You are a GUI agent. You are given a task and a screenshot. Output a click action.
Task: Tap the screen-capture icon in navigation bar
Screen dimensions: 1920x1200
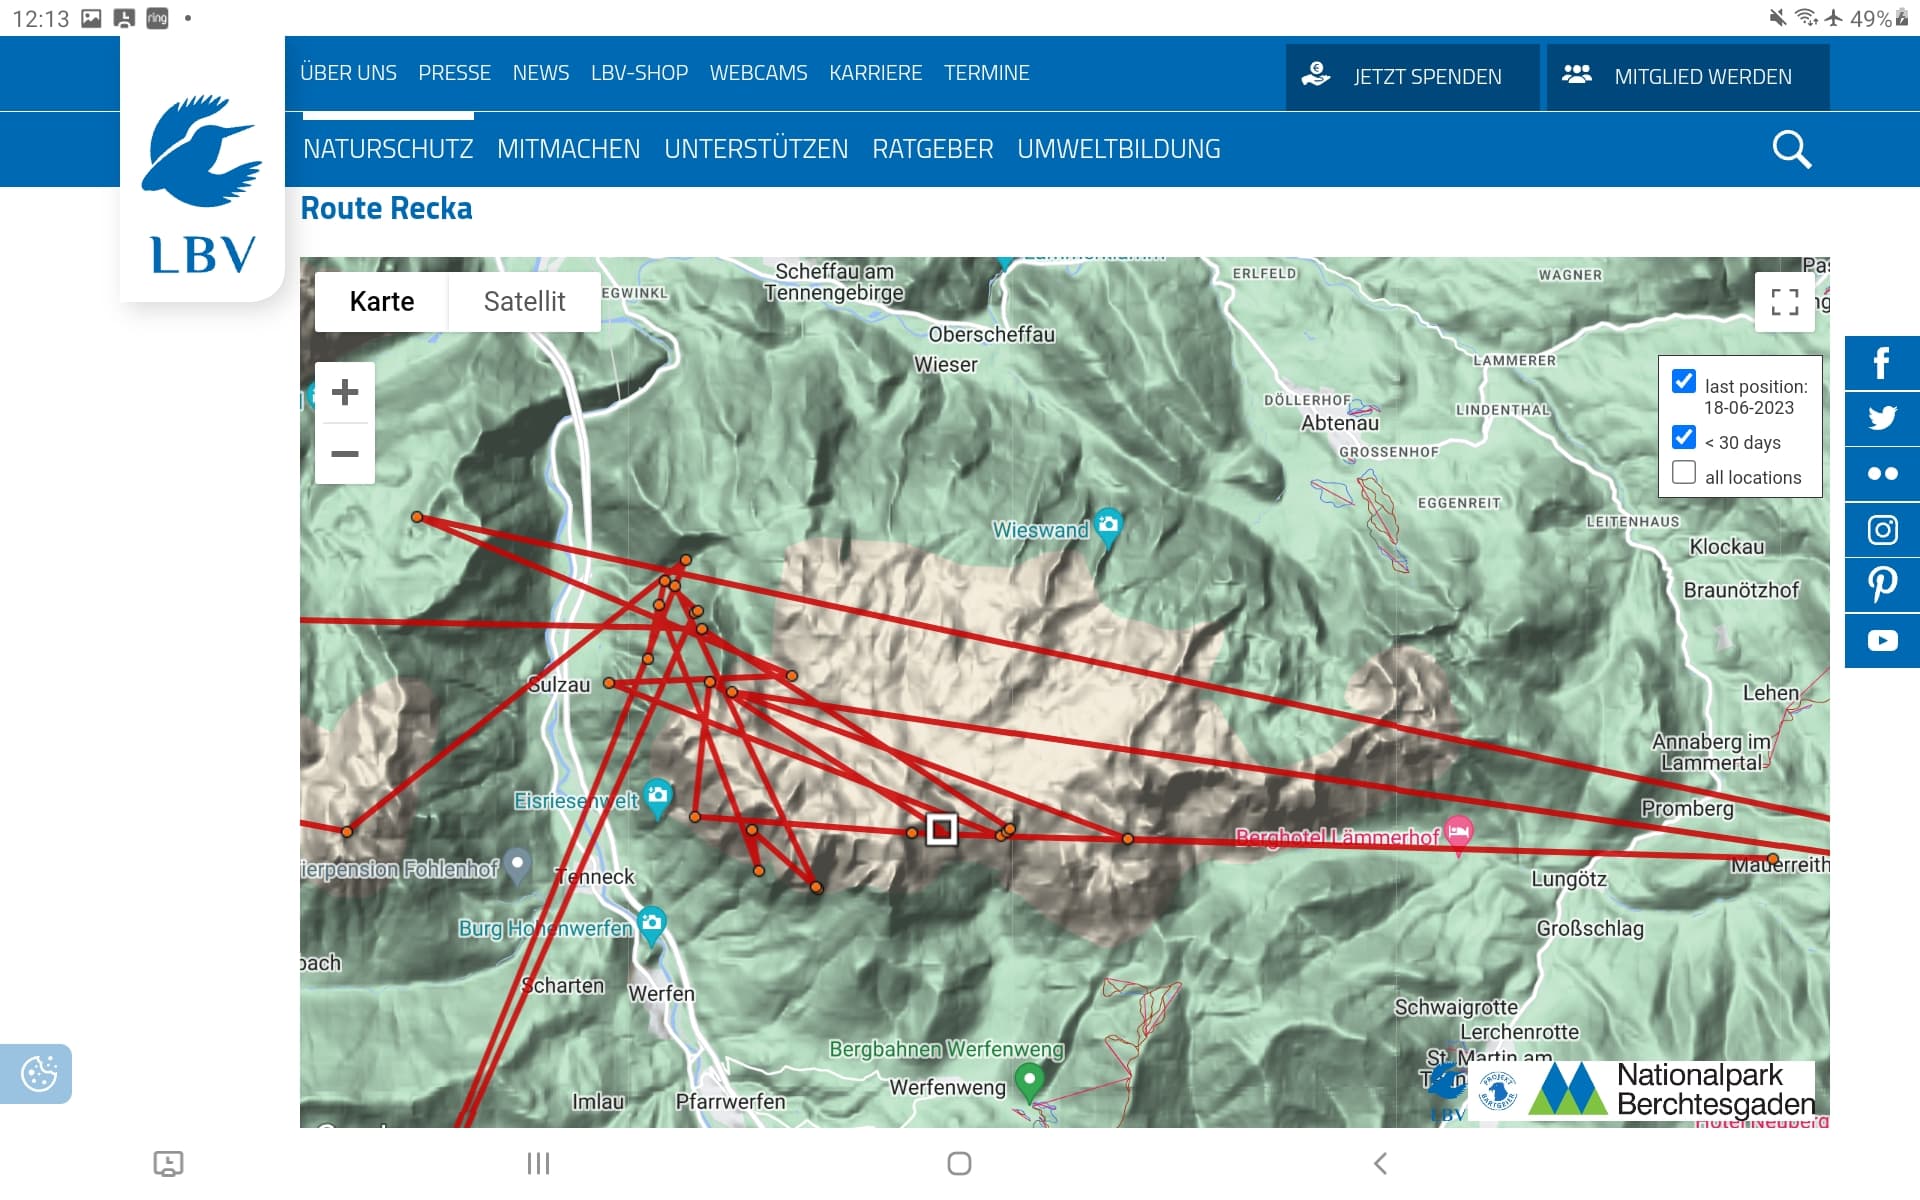tap(168, 1163)
